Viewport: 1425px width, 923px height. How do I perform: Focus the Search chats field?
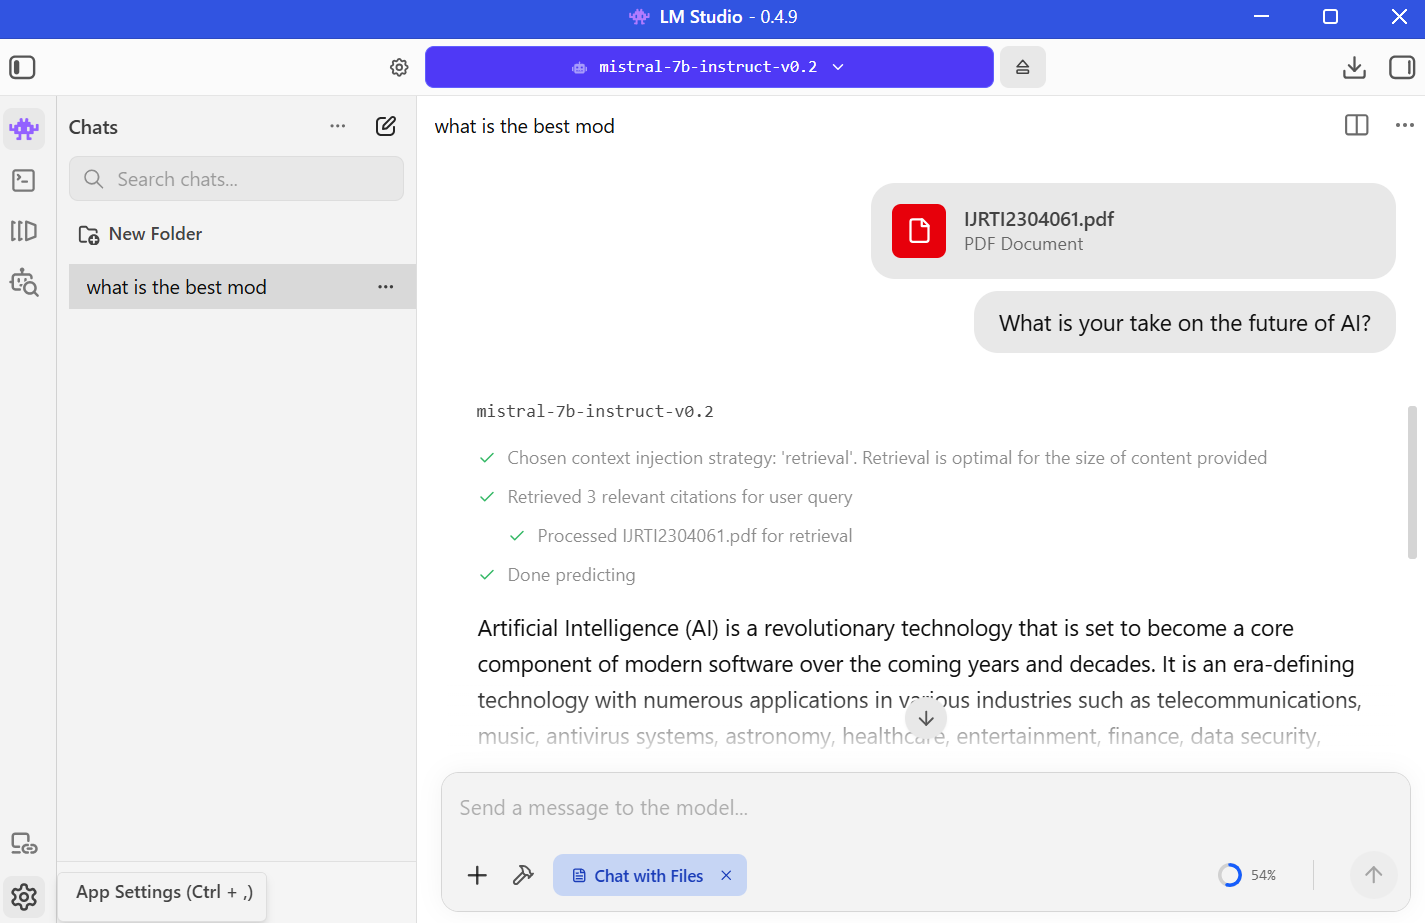[236, 179]
